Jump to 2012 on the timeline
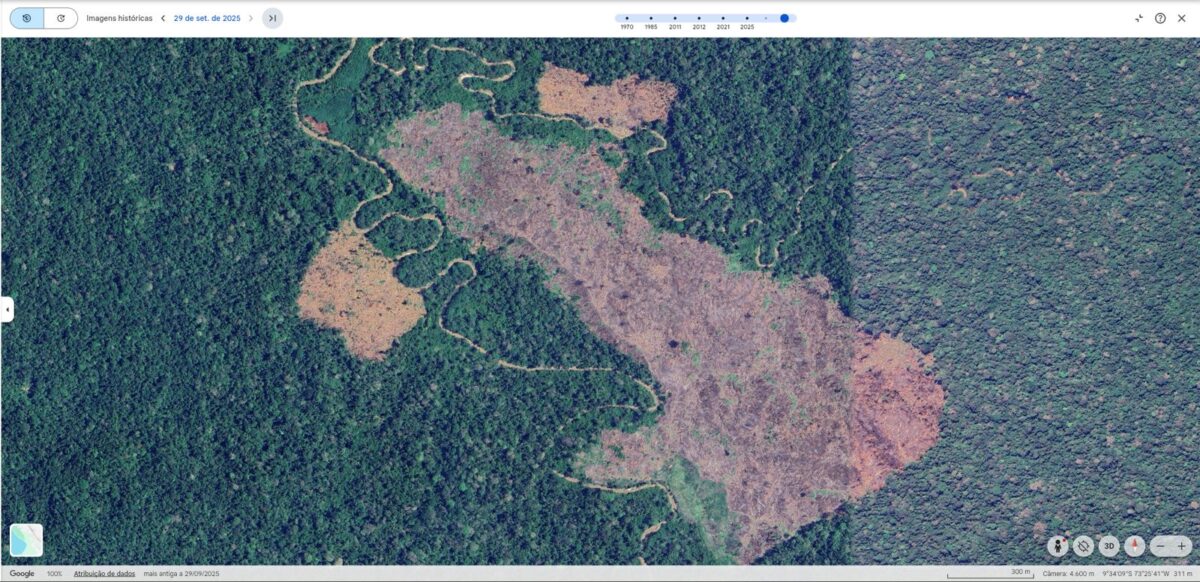 (x=699, y=18)
